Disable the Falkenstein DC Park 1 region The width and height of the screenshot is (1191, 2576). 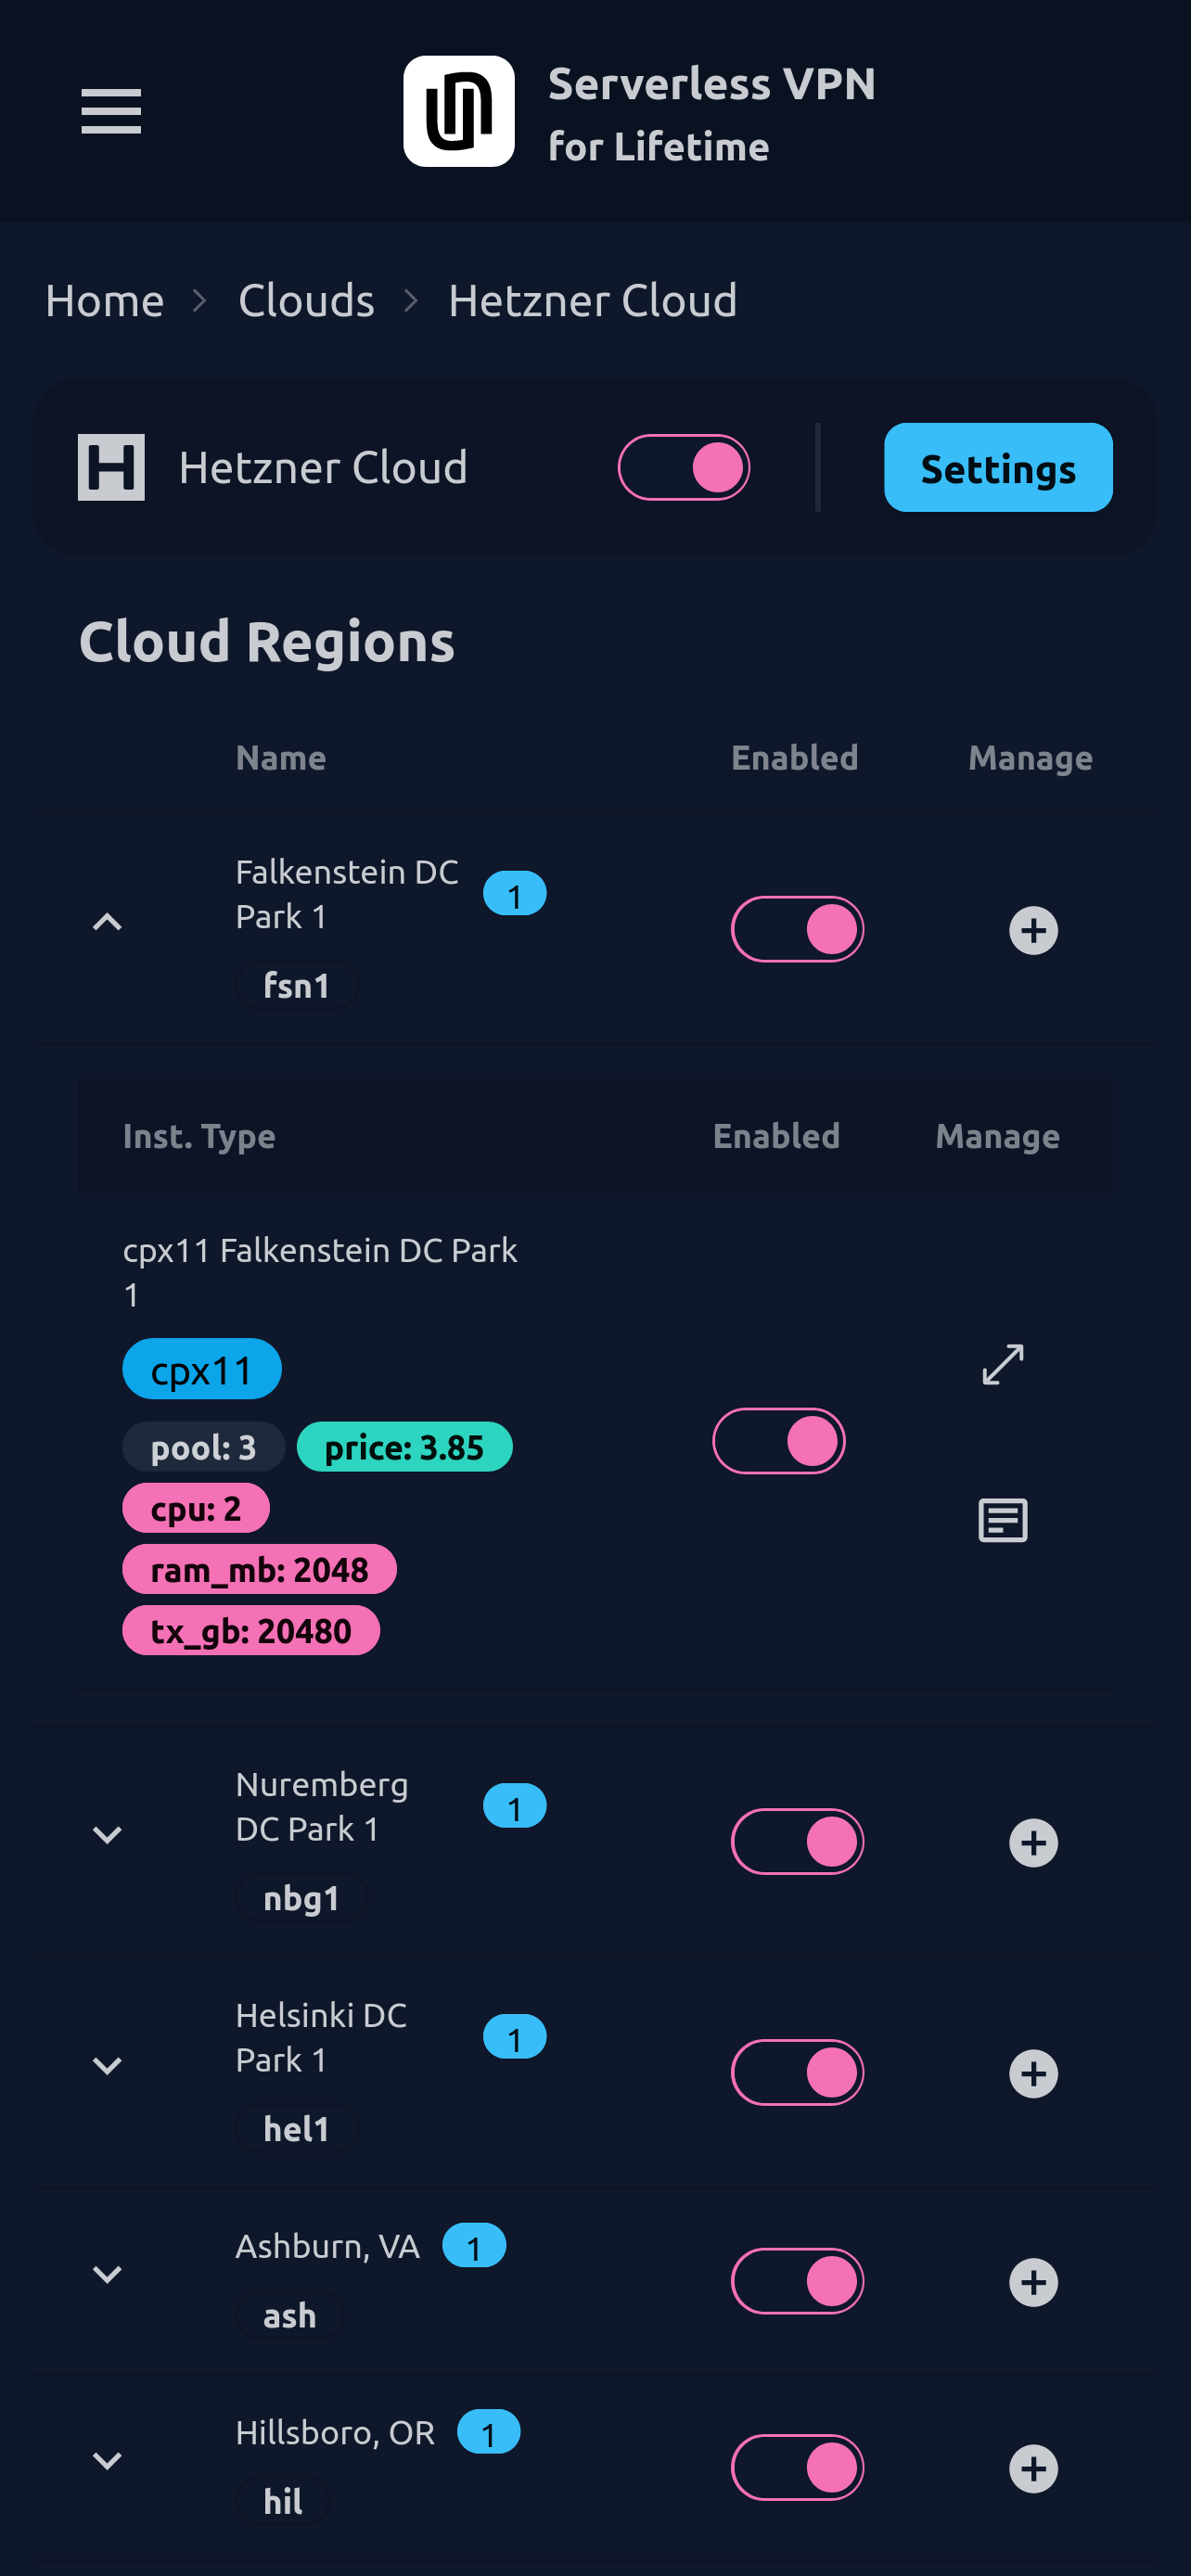tap(797, 930)
